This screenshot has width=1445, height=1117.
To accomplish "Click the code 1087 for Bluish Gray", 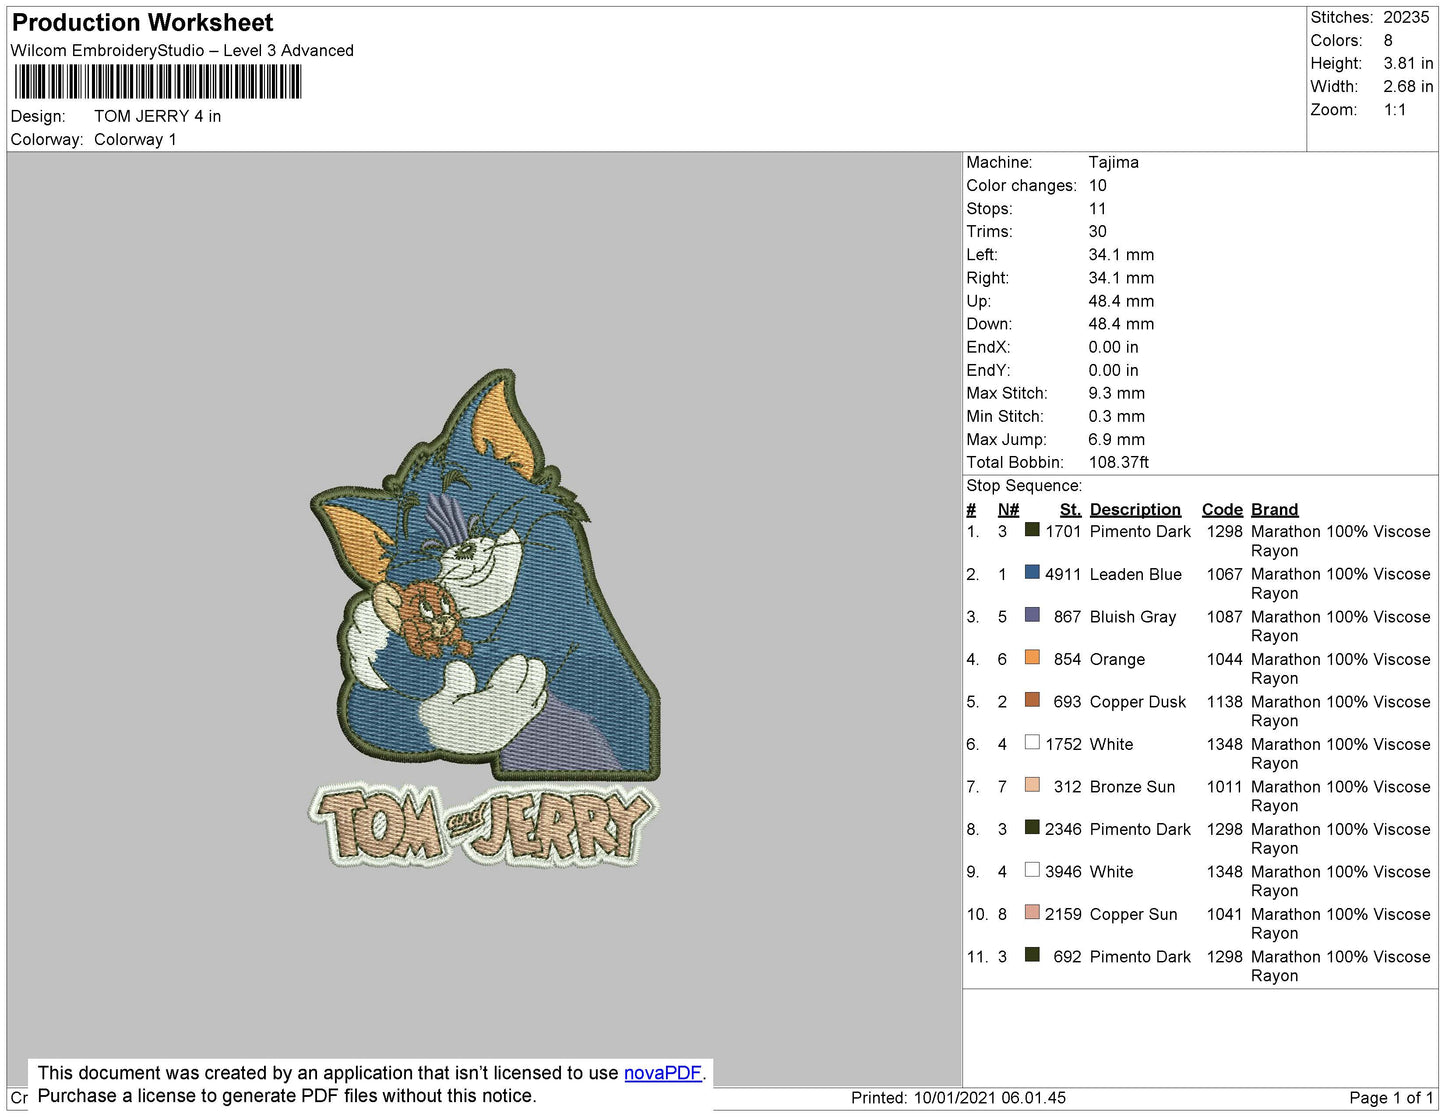I will tap(1224, 617).
